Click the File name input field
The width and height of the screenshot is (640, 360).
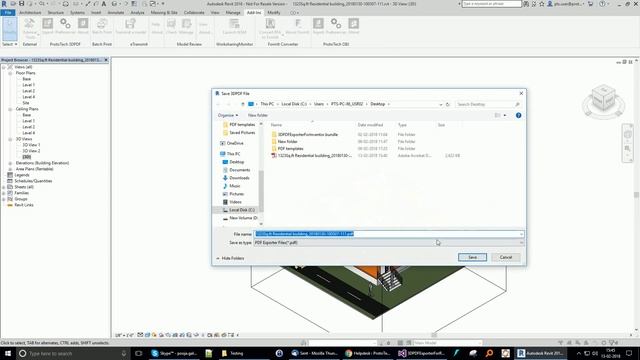pos(389,234)
